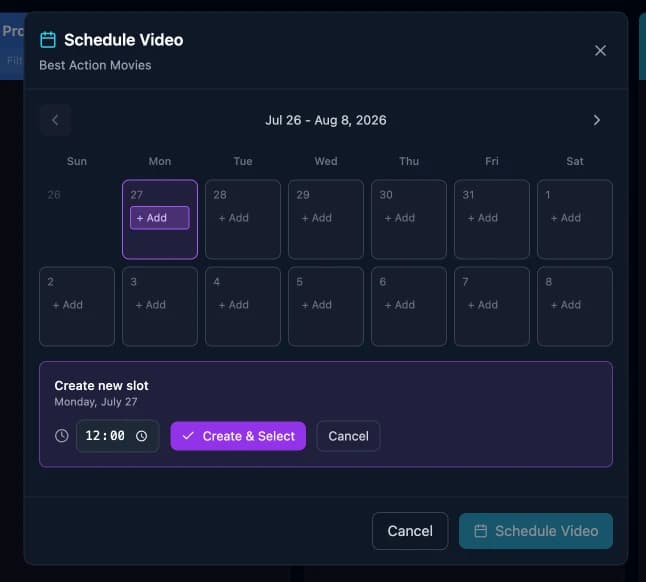Add a slot on Monday 3

pyautogui.click(x=151, y=305)
